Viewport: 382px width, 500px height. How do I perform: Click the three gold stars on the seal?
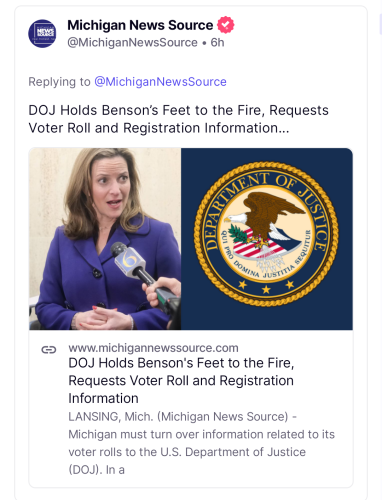pyautogui.click(x=266, y=286)
